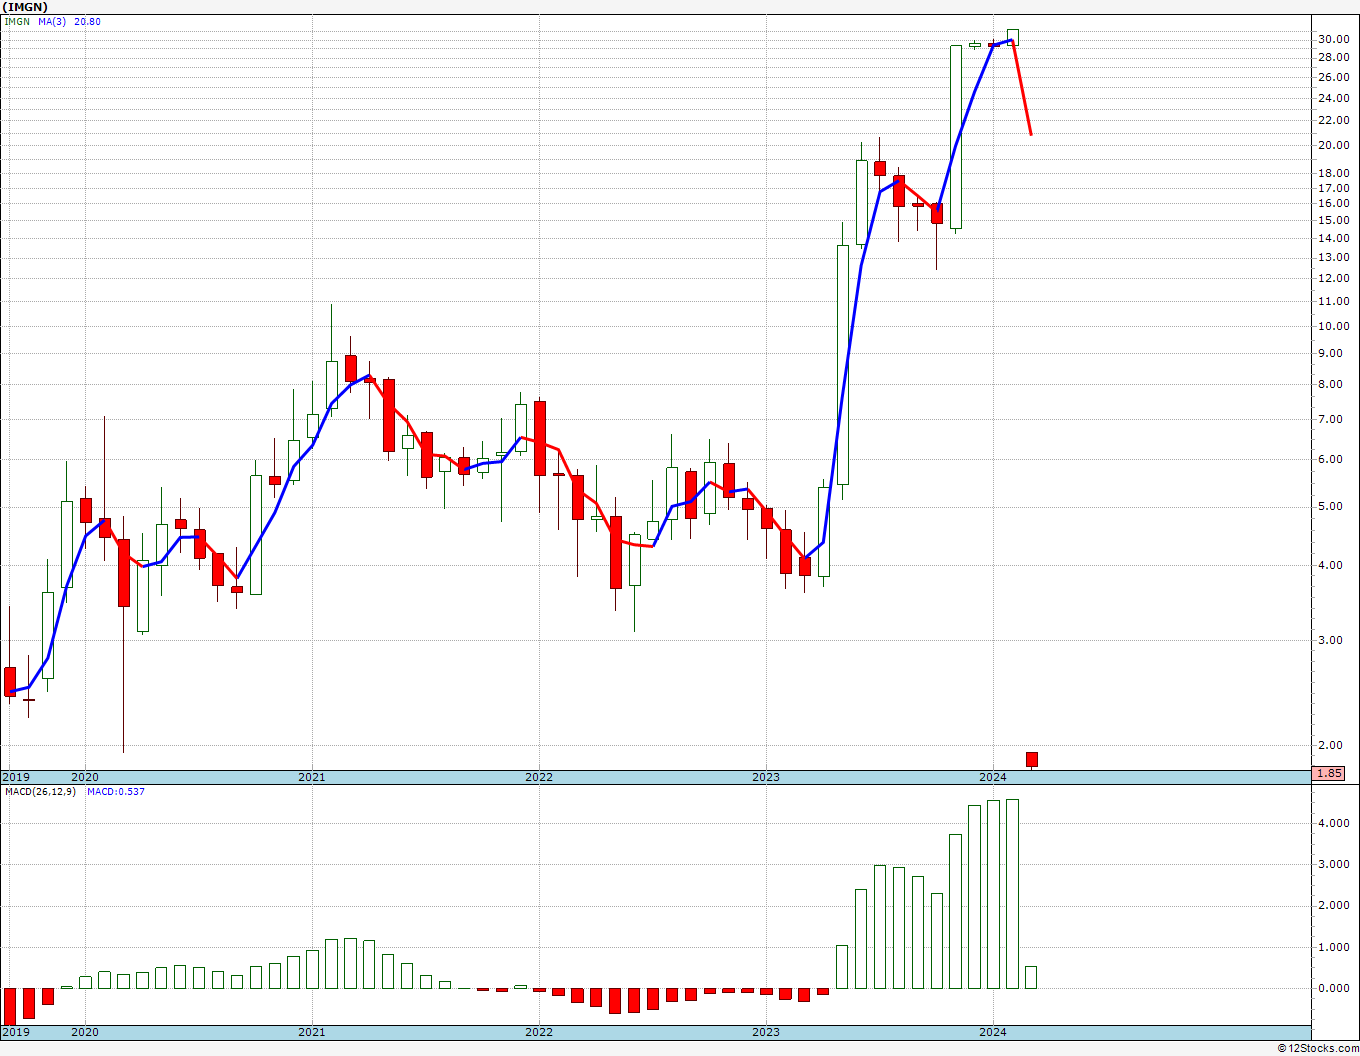1360x1056 pixels.
Task: Select the IMGN legend label
Action: pos(17,21)
